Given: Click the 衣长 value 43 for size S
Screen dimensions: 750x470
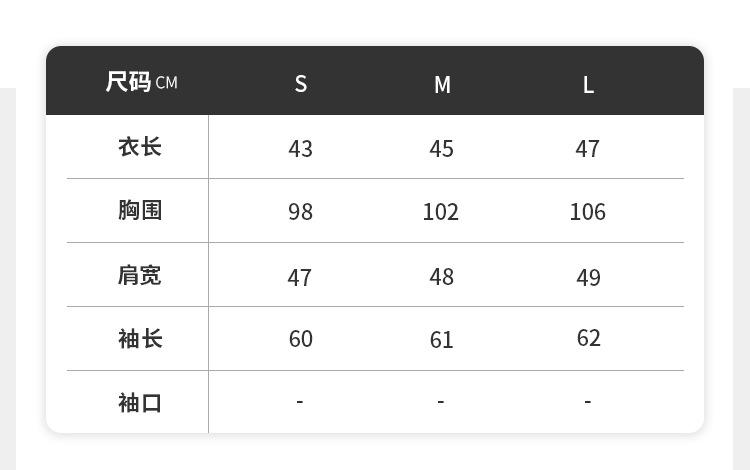Looking at the screenshot, I should tap(300, 149).
